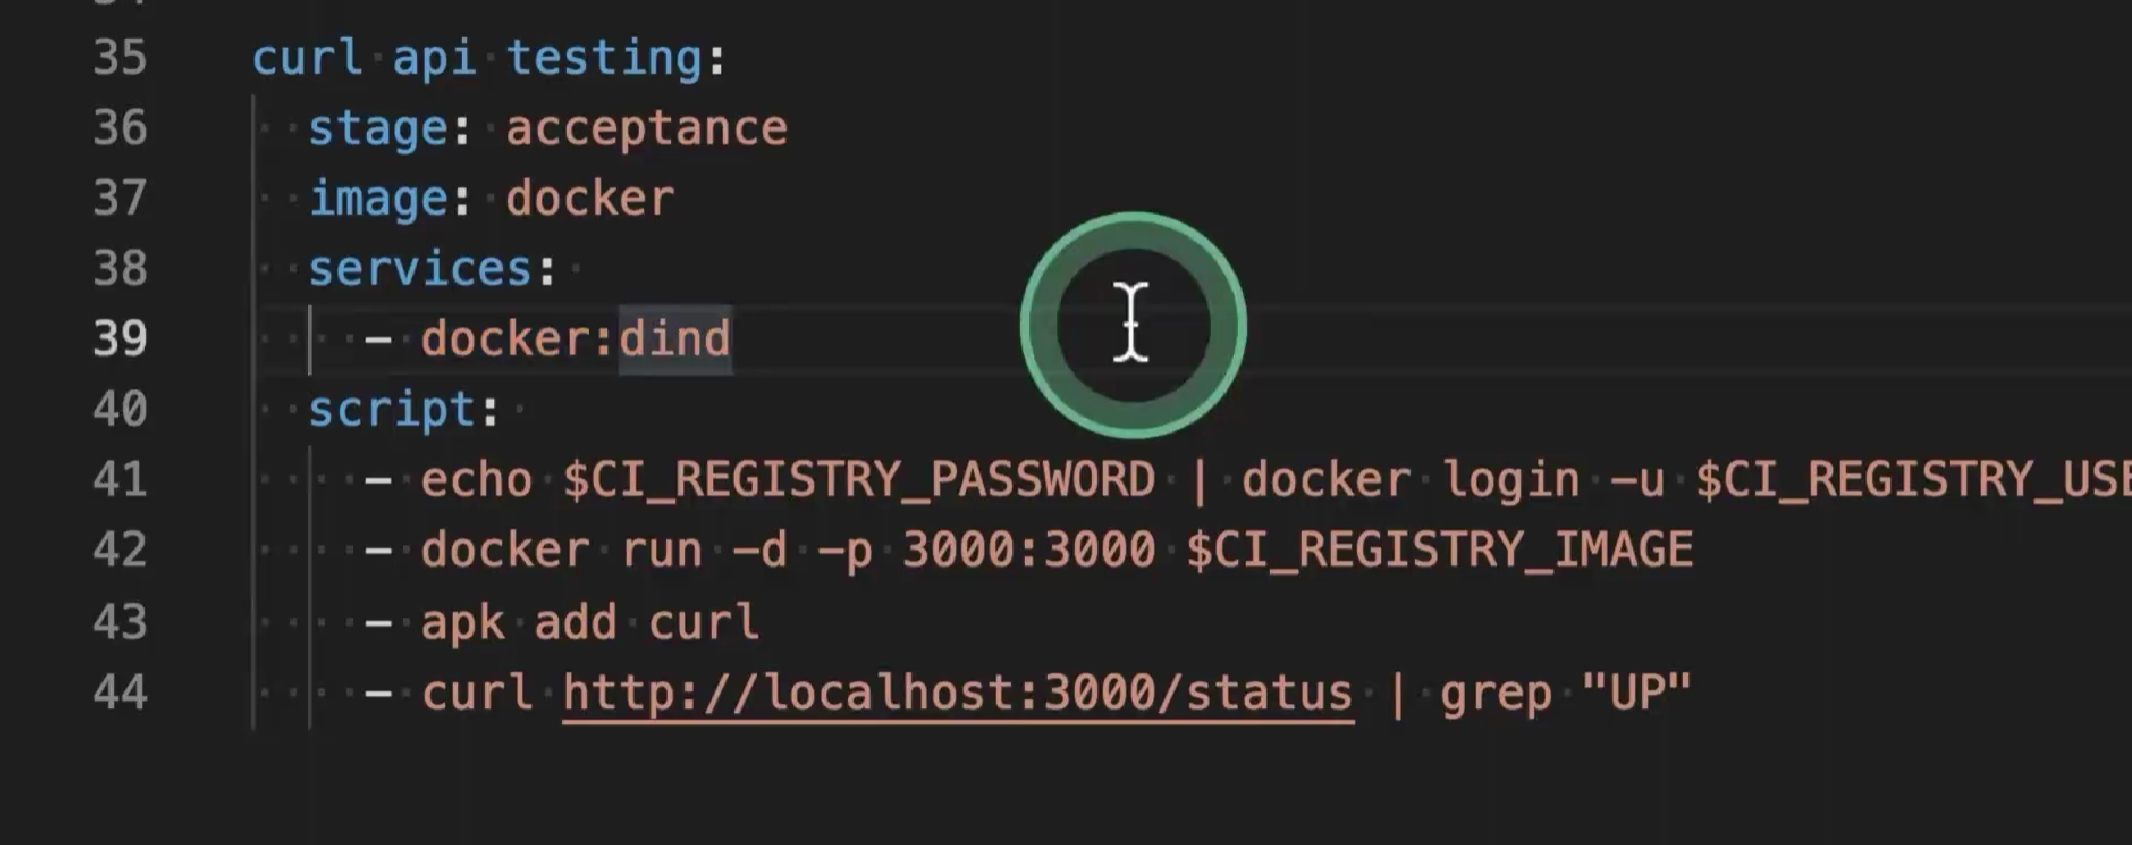Click line number 37 in the gutter
Viewport: 2132px width, 845px height.
click(x=121, y=198)
